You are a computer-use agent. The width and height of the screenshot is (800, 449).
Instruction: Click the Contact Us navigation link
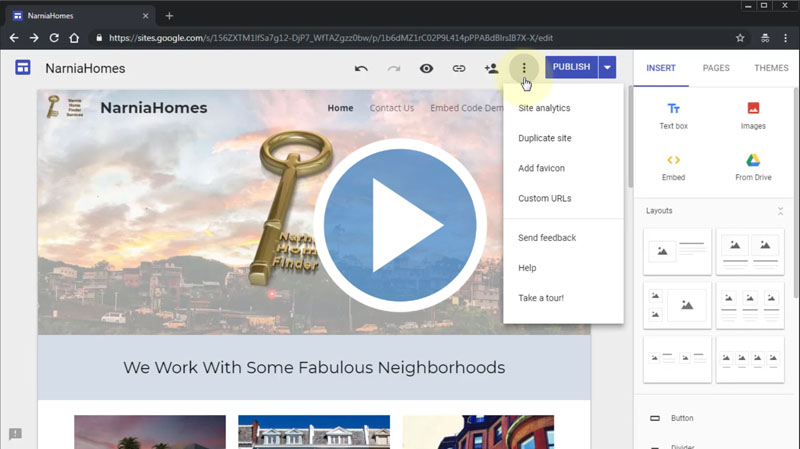[392, 108]
